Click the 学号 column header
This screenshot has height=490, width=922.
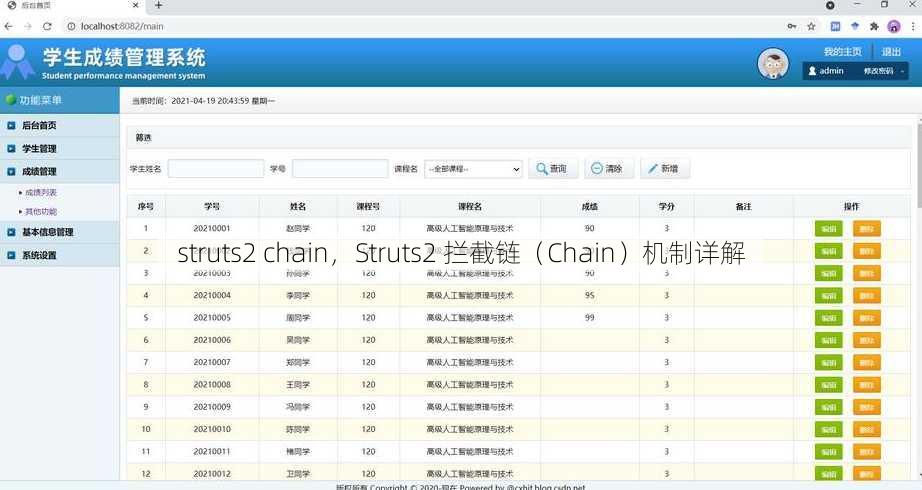[x=212, y=206]
